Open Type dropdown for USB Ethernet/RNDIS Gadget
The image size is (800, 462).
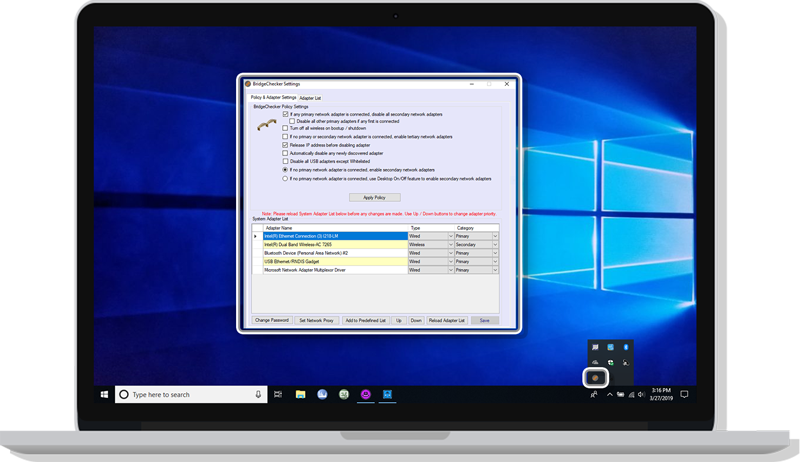click(x=451, y=262)
